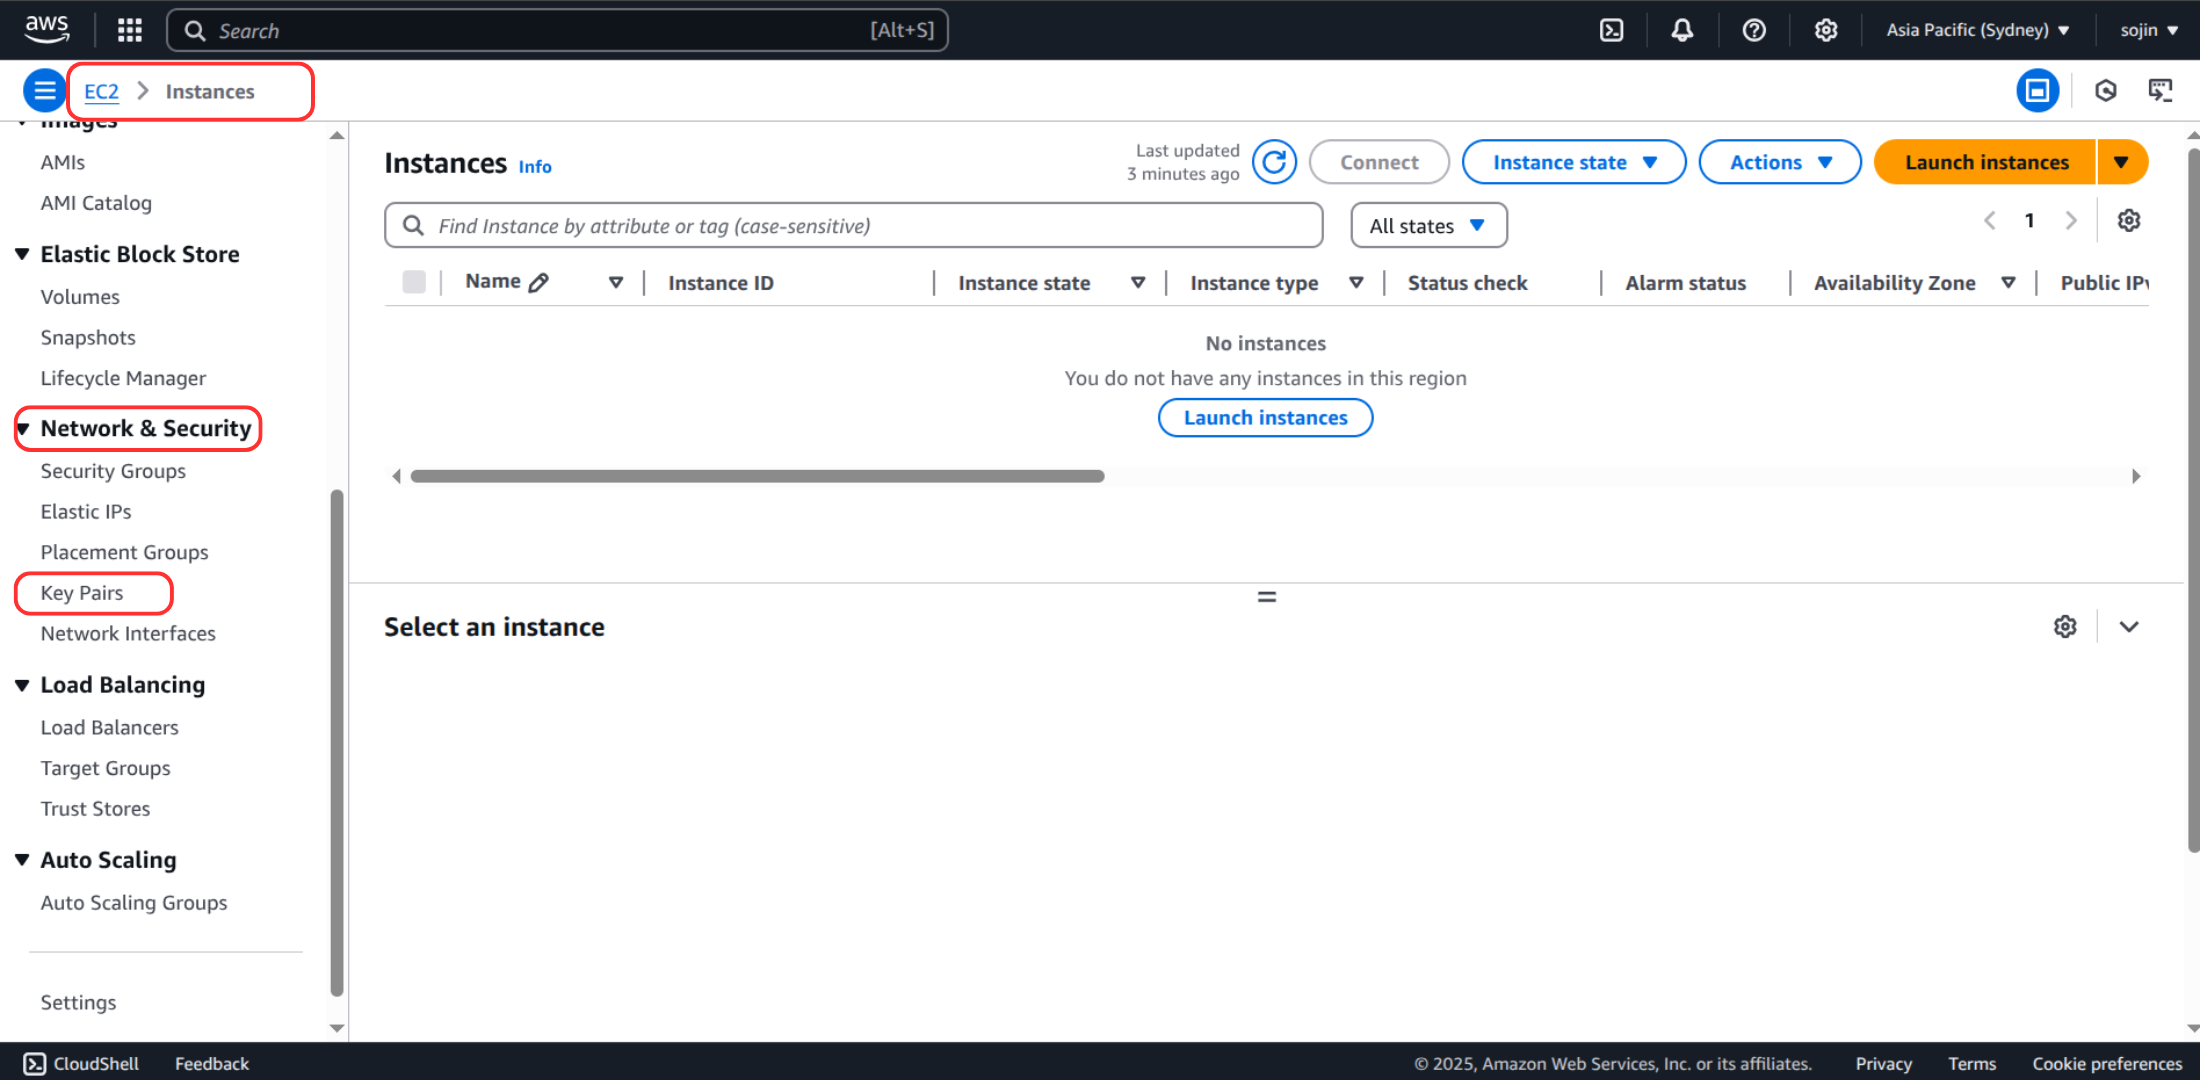Image resolution: width=2200 pixels, height=1080 pixels.
Task: Open the Actions dropdown
Action: pyautogui.click(x=1780, y=162)
